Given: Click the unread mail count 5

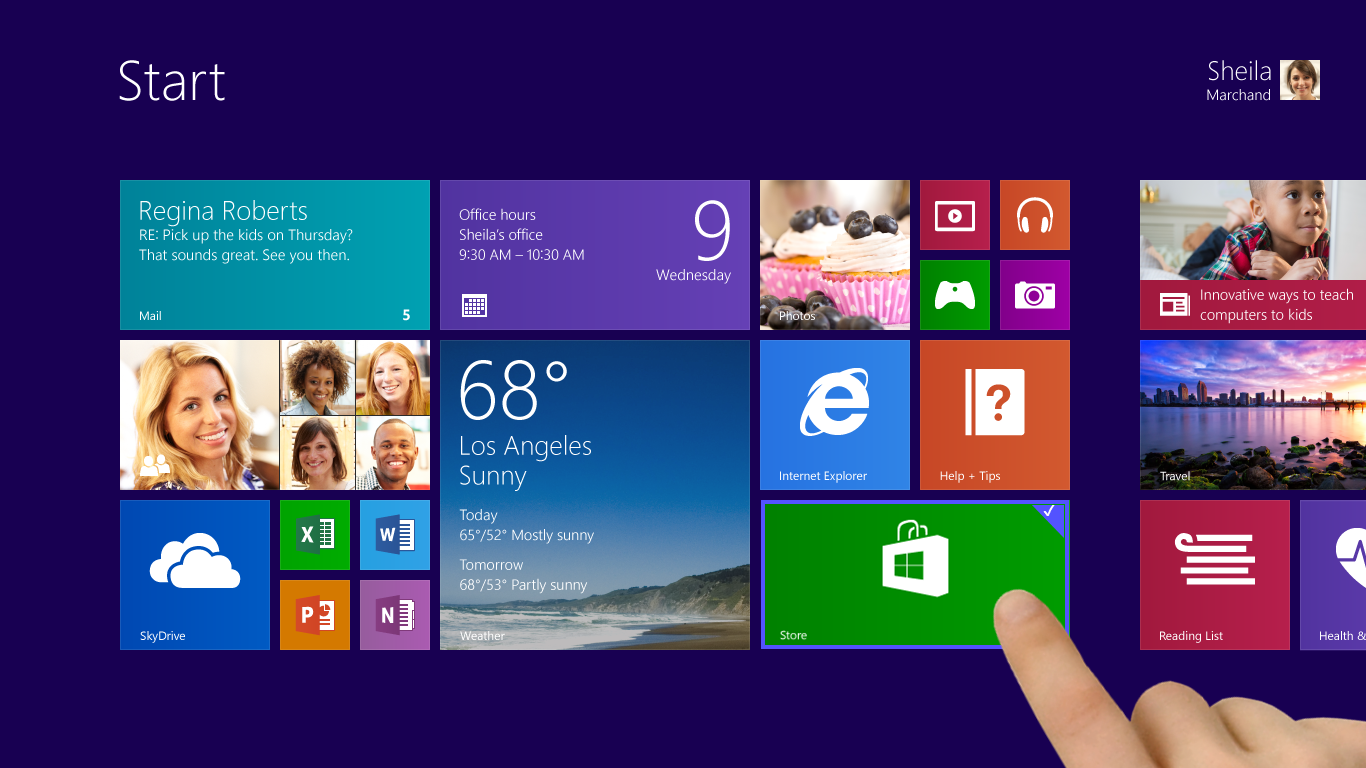Looking at the screenshot, I should click(406, 315).
